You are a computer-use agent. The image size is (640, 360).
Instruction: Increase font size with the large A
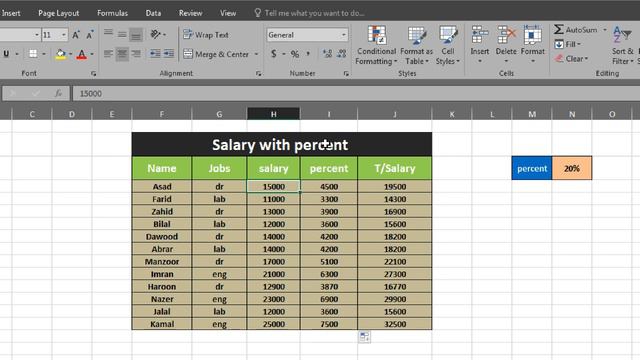click(76, 35)
